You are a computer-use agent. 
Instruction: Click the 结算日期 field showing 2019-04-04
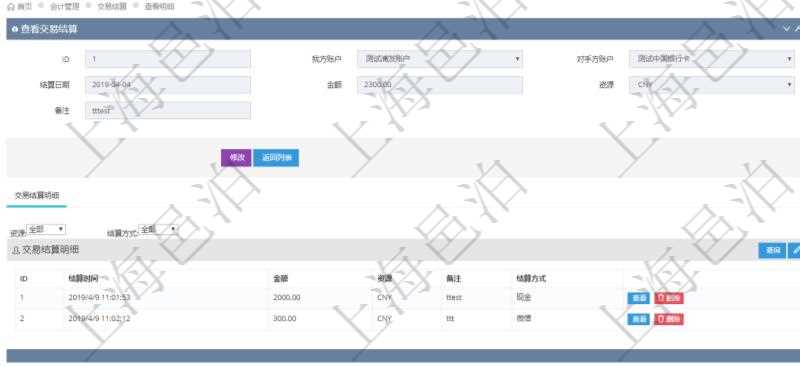(x=168, y=85)
